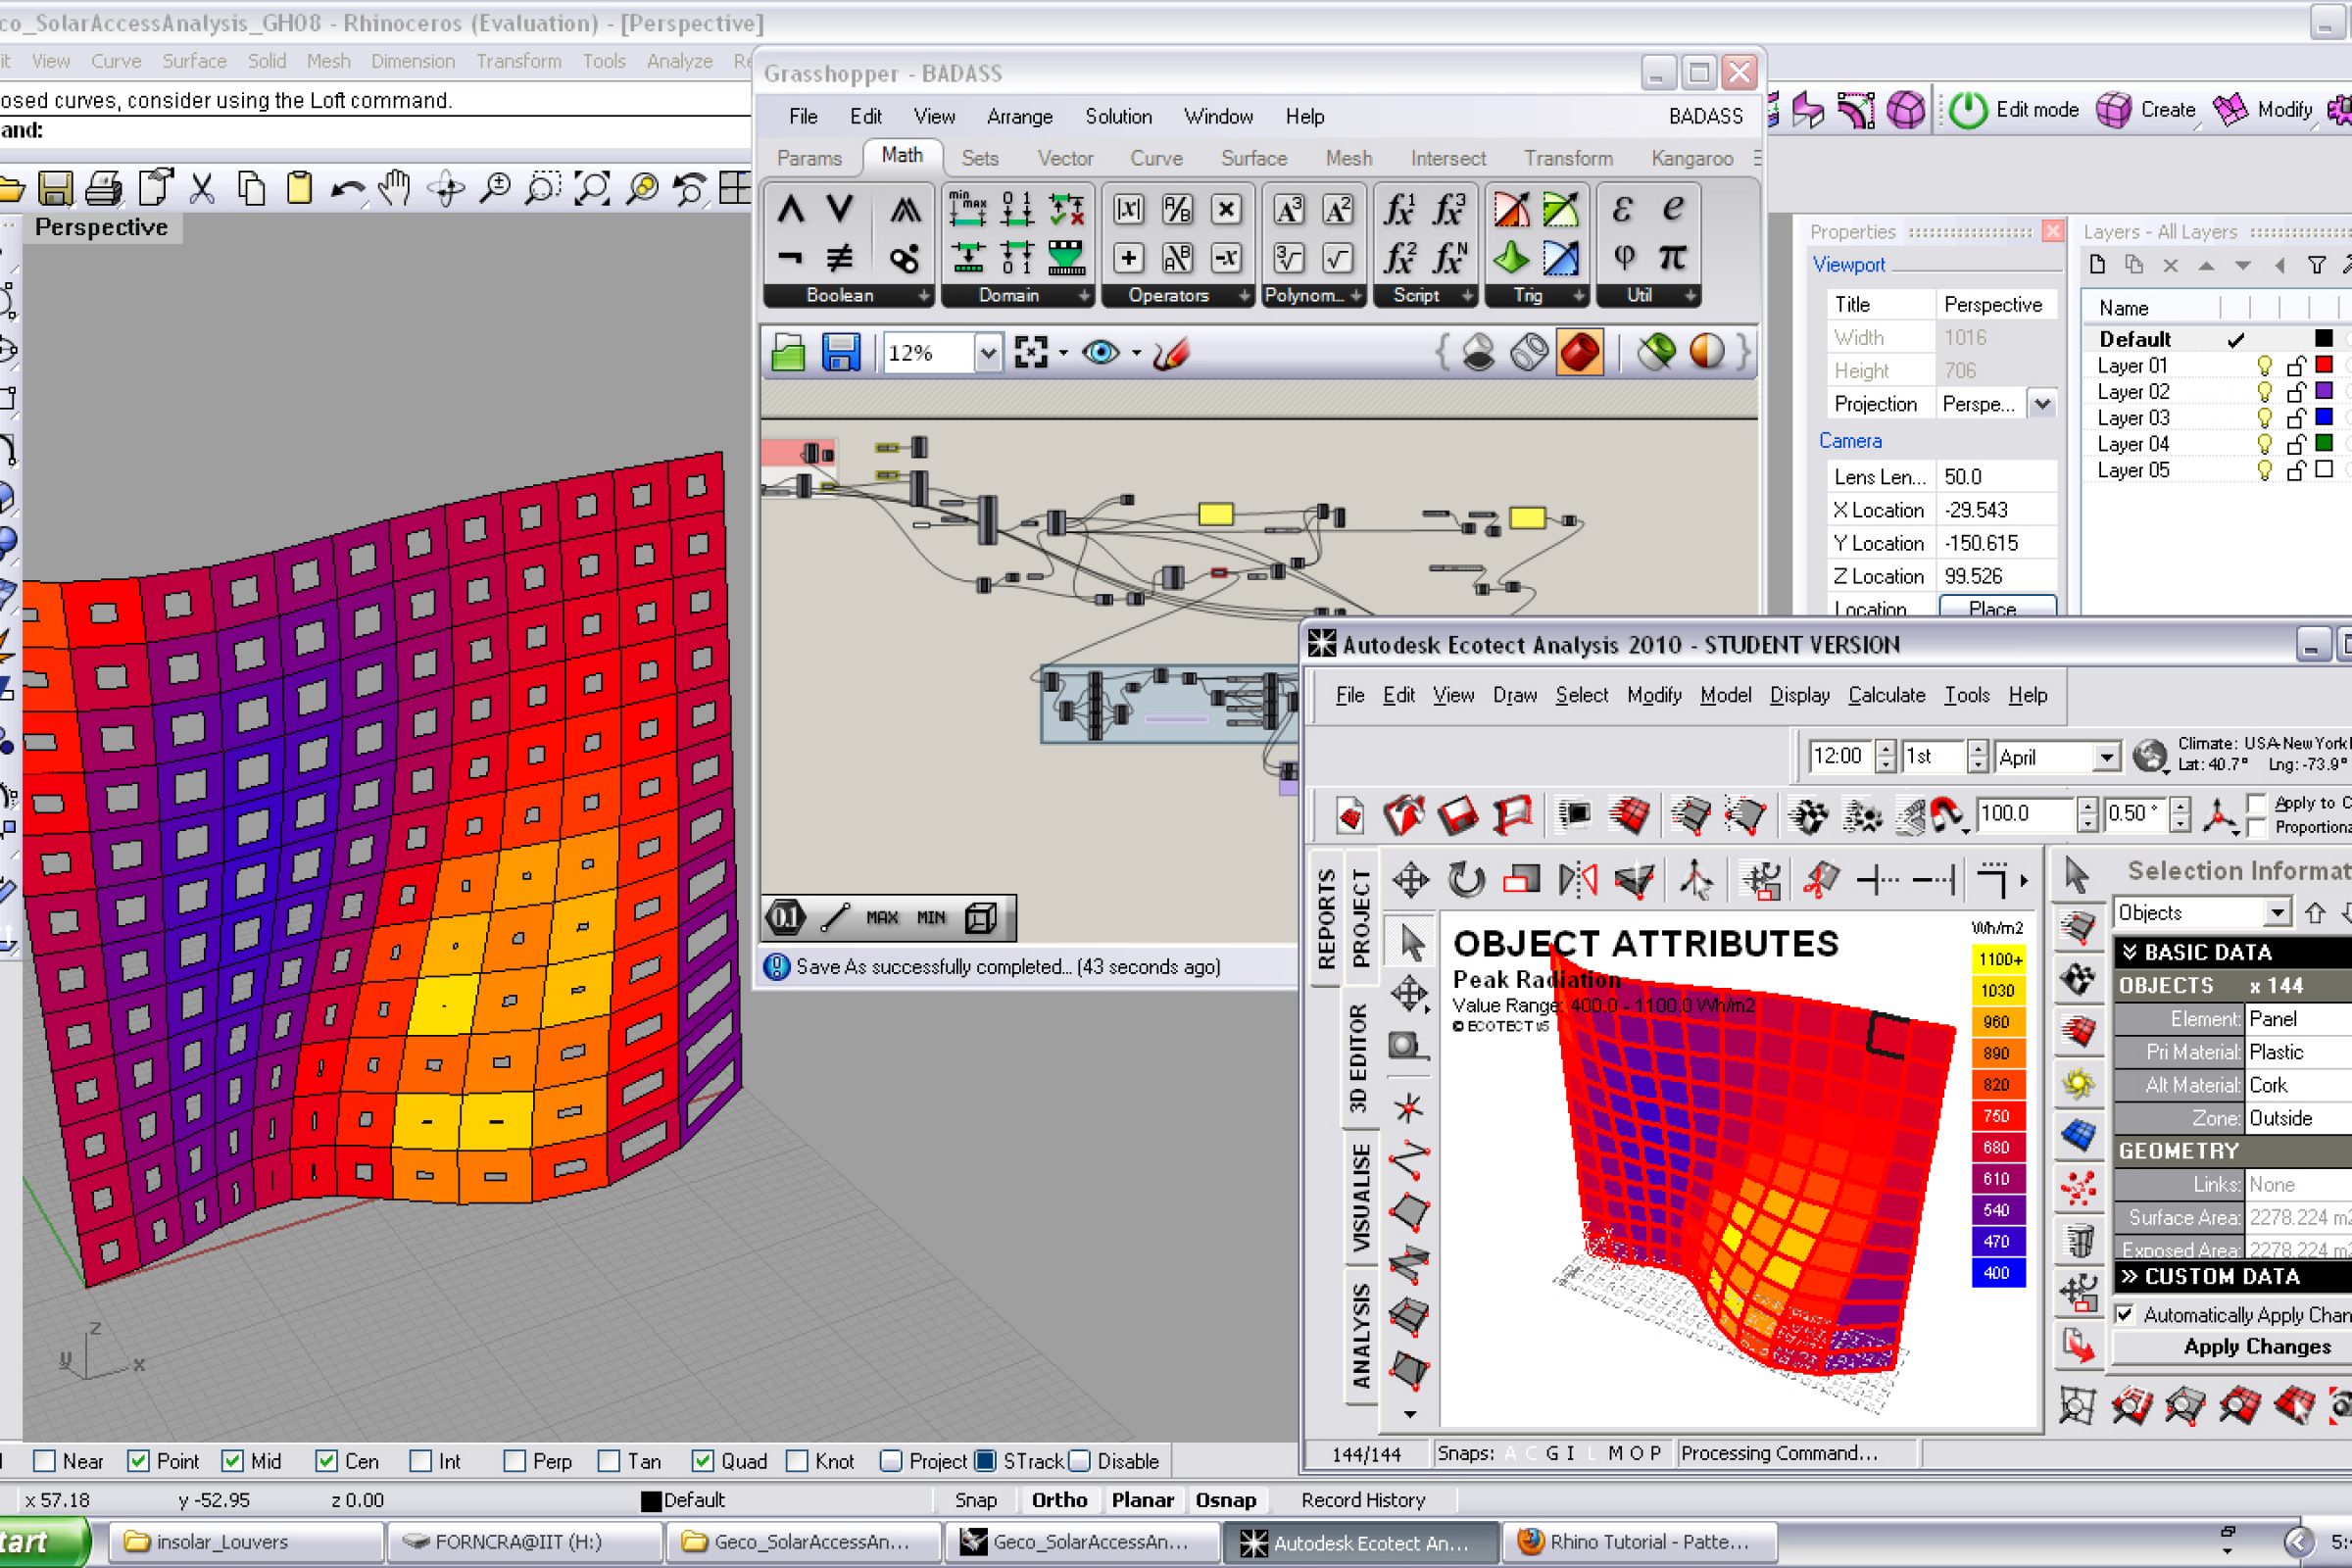Click the Grasshopper open file icon
This screenshot has height=1568, width=2352.
(x=788, y=352)
